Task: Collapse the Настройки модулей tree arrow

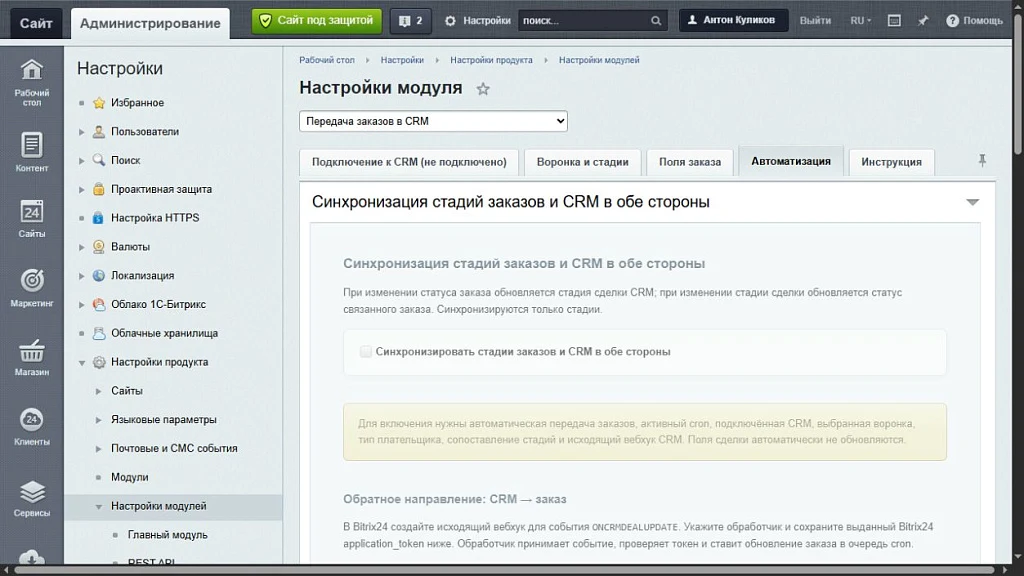Action: tap(99, 506)
